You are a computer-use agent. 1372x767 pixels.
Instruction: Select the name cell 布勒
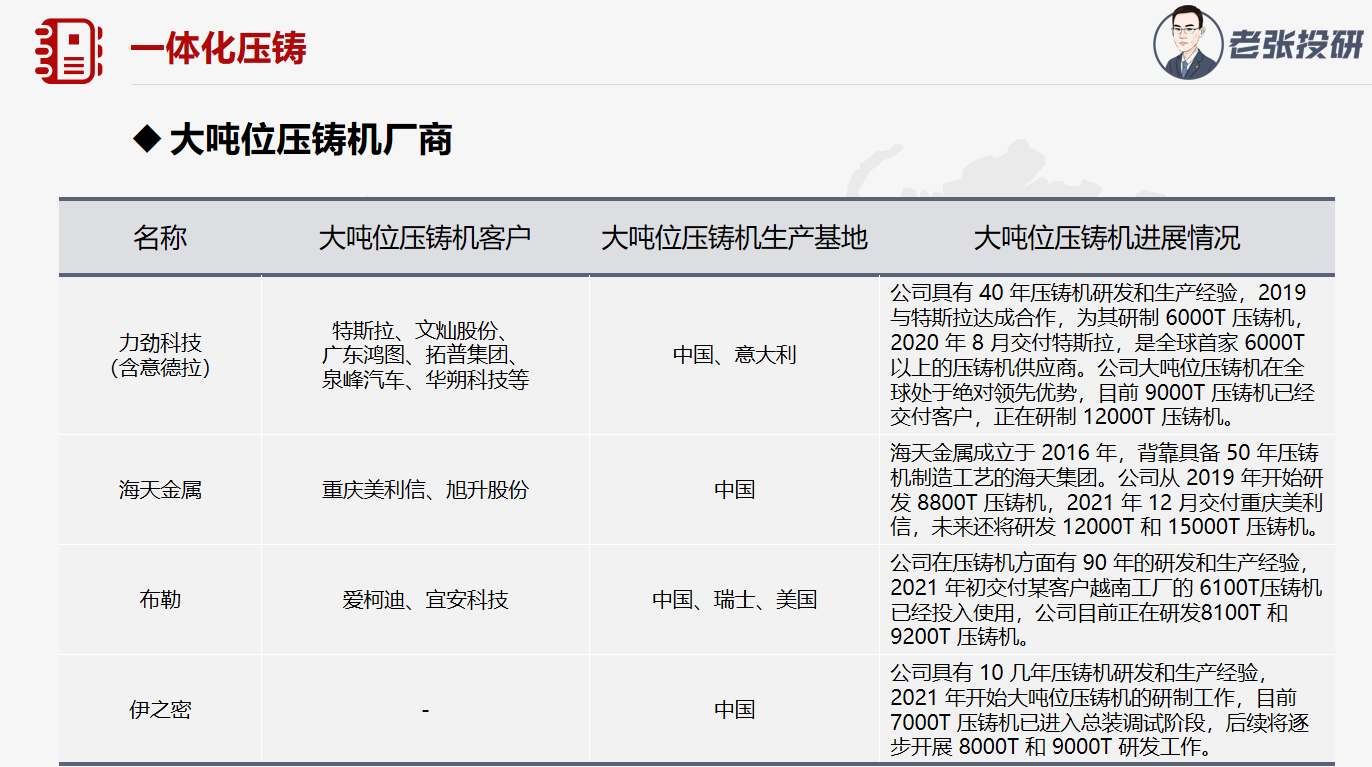coord(160,600)
